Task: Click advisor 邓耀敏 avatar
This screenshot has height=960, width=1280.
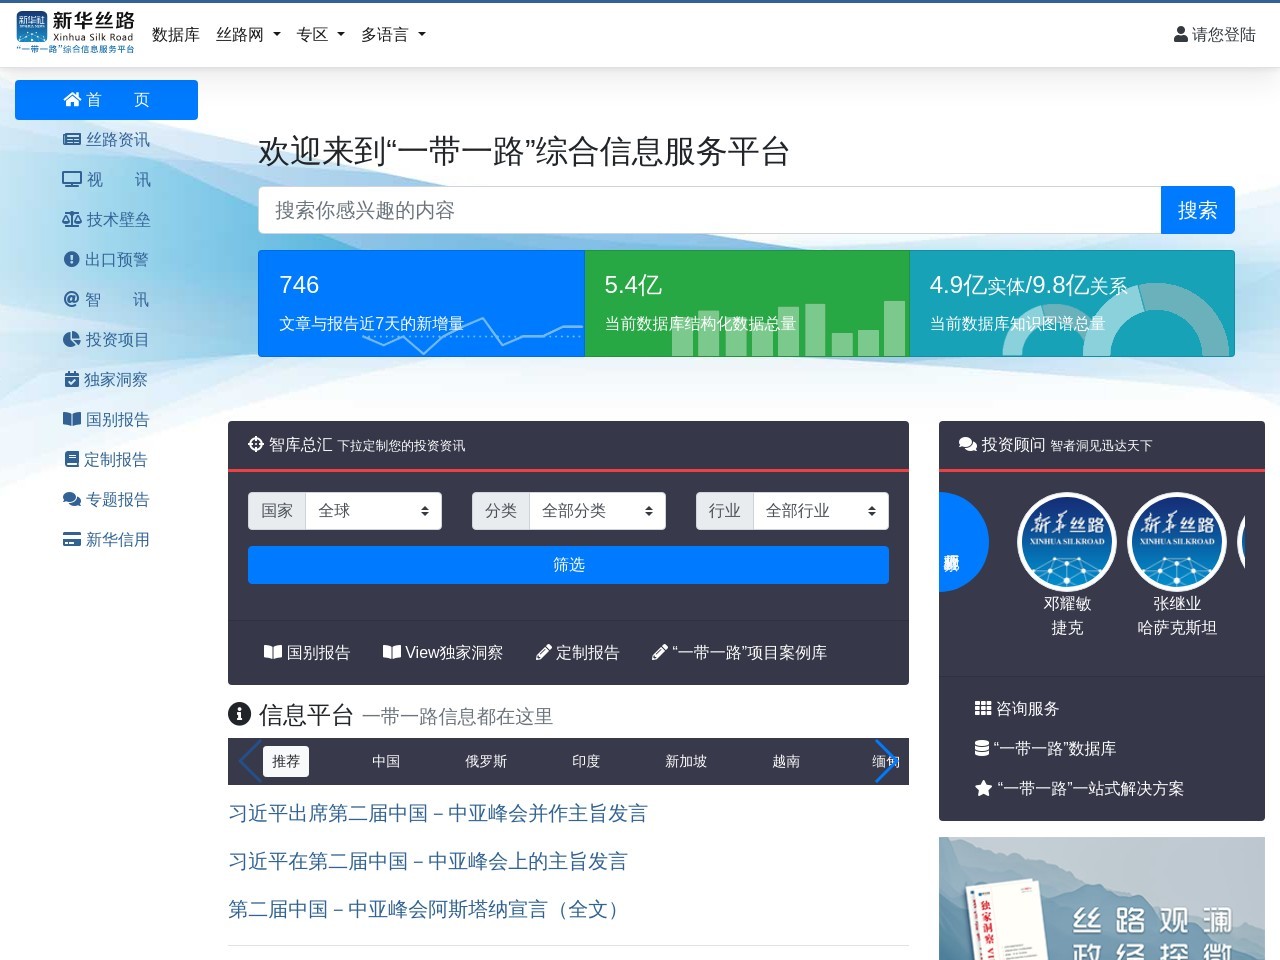Action: click(1067, 541)
